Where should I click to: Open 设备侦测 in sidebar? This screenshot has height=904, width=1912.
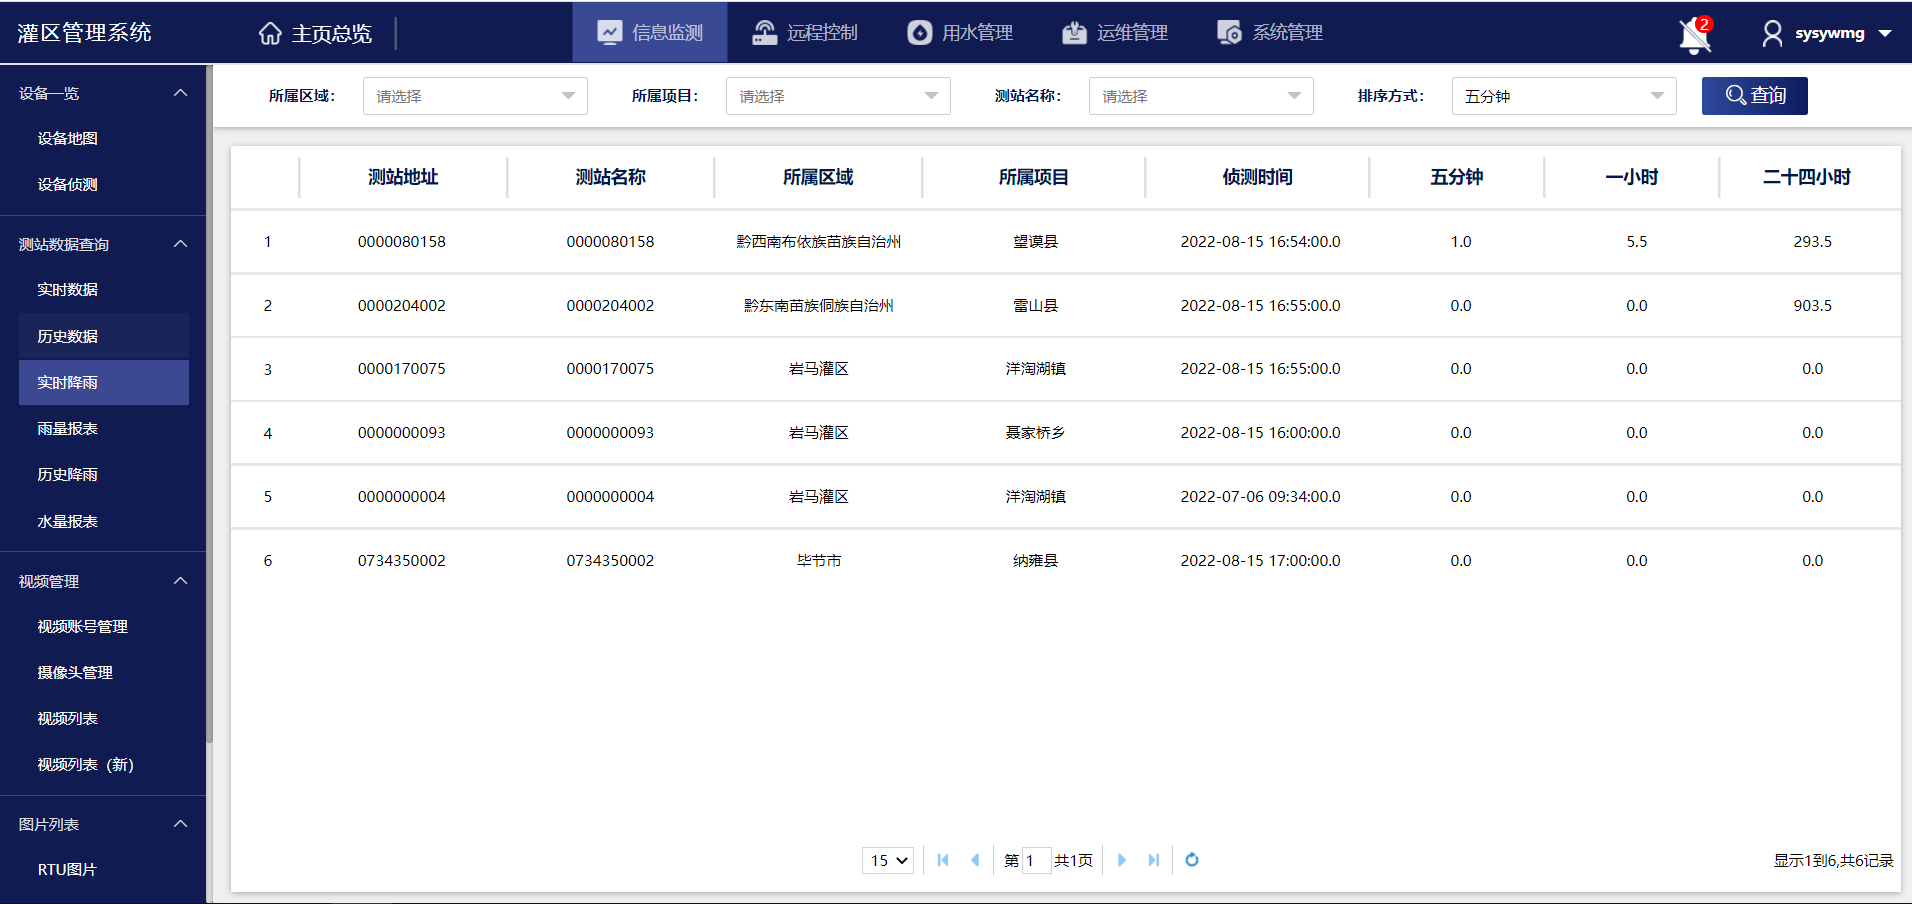[x=67, y=184]
